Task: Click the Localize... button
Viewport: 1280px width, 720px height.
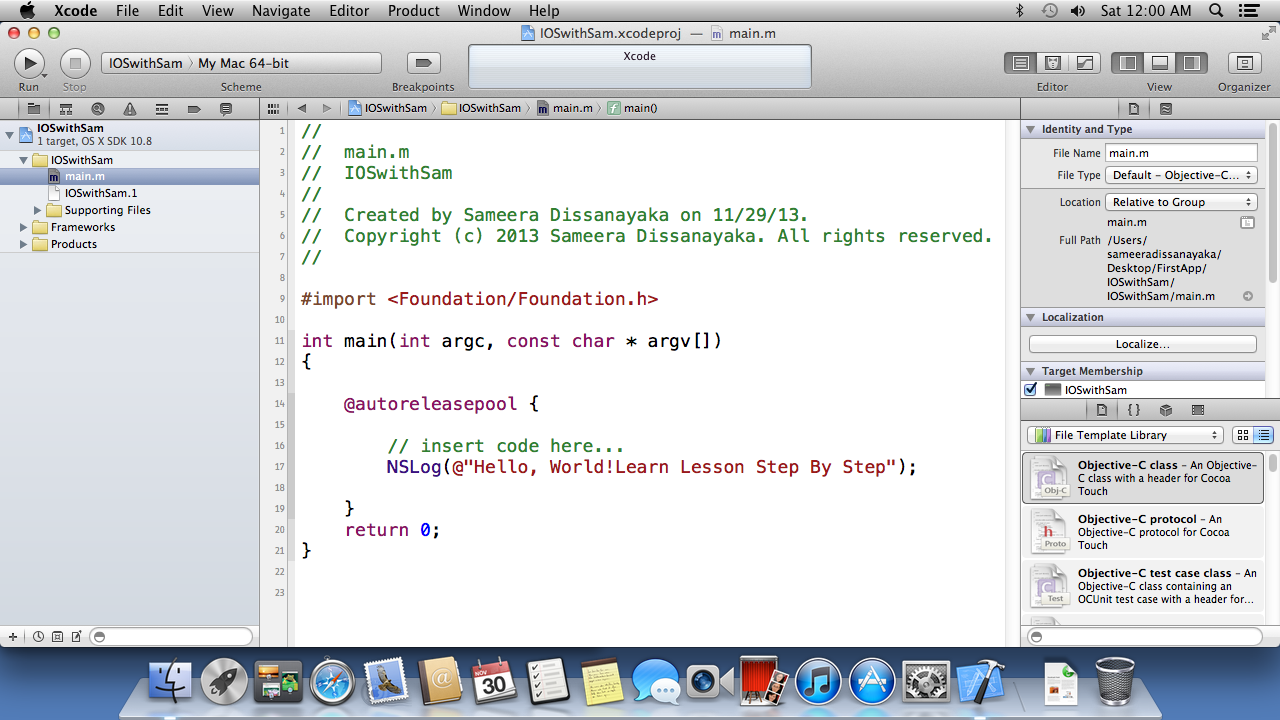Action: [x=1143, y=344]
